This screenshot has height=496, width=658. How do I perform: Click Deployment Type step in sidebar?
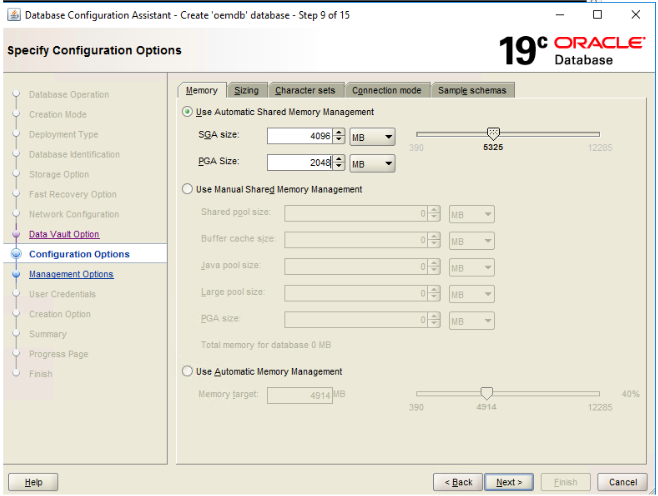tap(63, 134)
